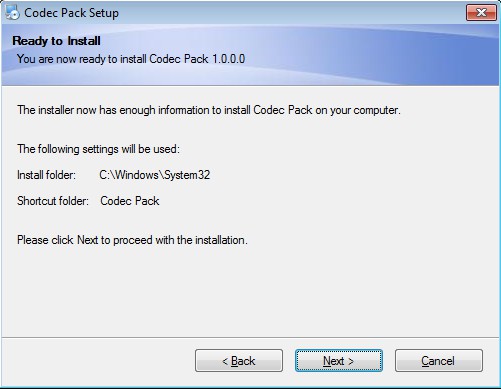
Task: Proceed with the Next > button
Action: (339, 360)
